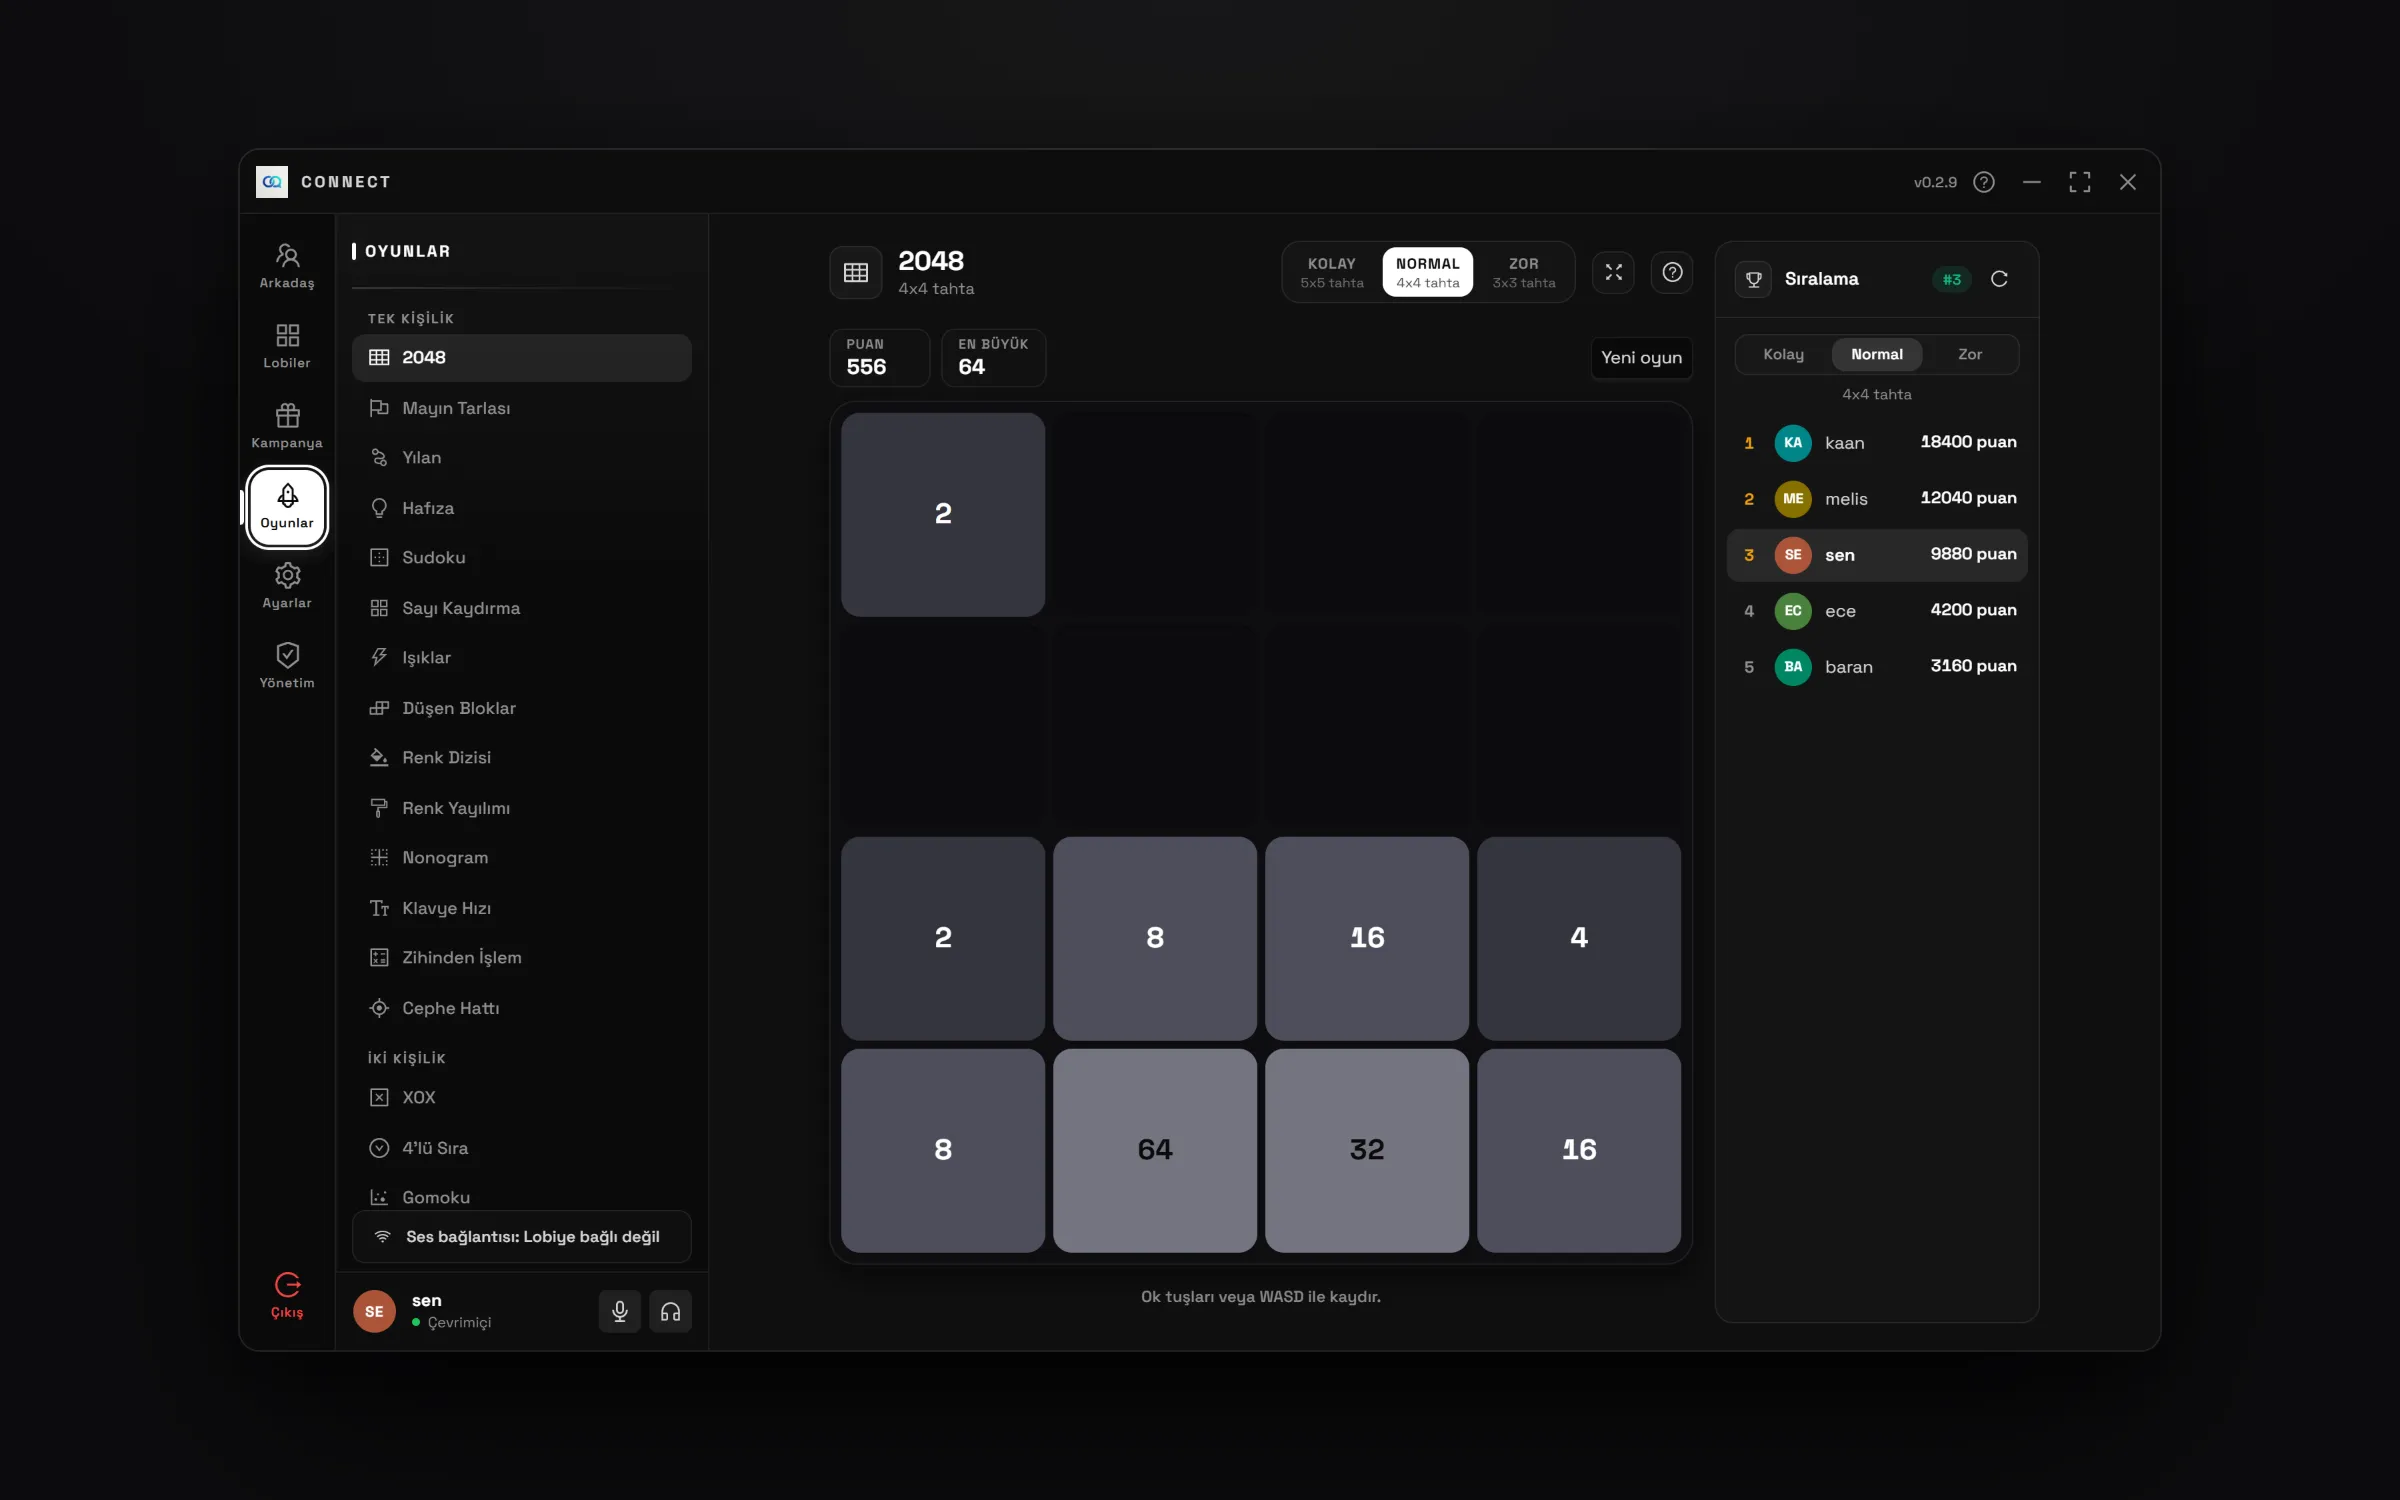Switch leaderboard to Zor tab
This screenshot has width=2400, height=1500.
(x=1969, y=354)
